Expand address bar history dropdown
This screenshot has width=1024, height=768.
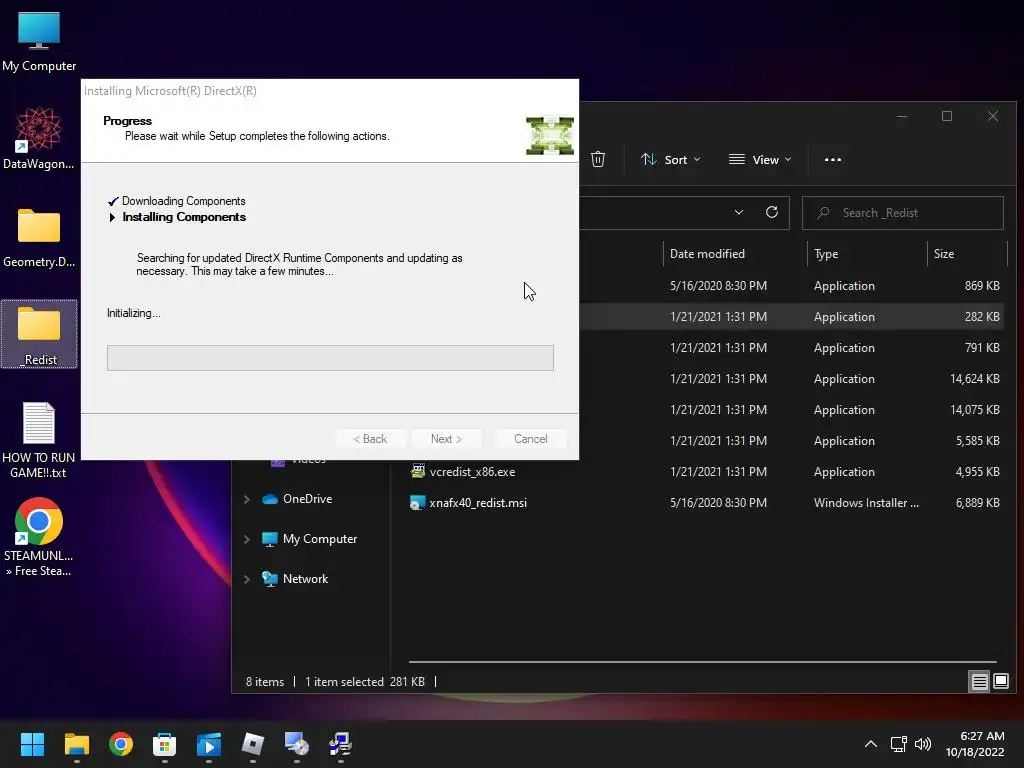click(x=739, y=212)
